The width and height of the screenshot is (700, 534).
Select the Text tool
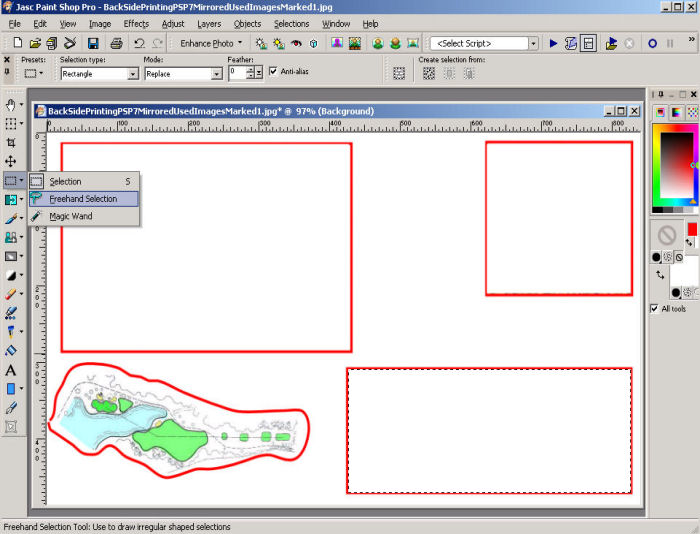11,370
